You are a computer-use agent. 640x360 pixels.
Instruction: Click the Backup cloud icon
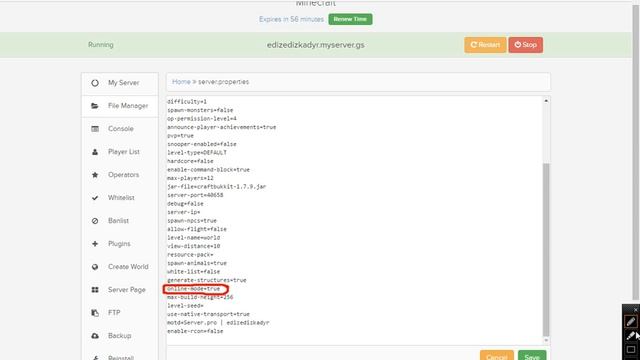(95, 336)
